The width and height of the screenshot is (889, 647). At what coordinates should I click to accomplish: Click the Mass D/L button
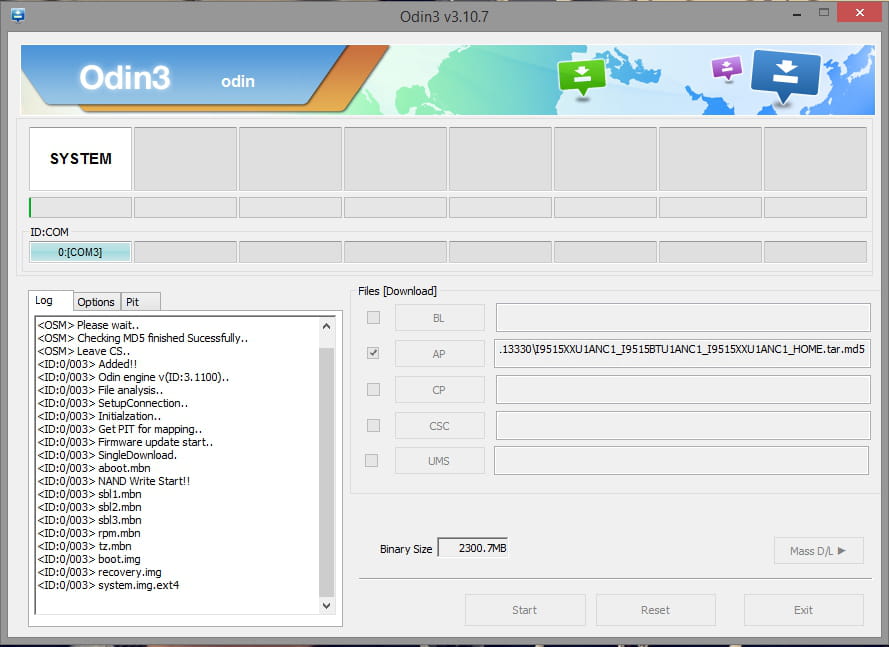(x=818, y=551)
